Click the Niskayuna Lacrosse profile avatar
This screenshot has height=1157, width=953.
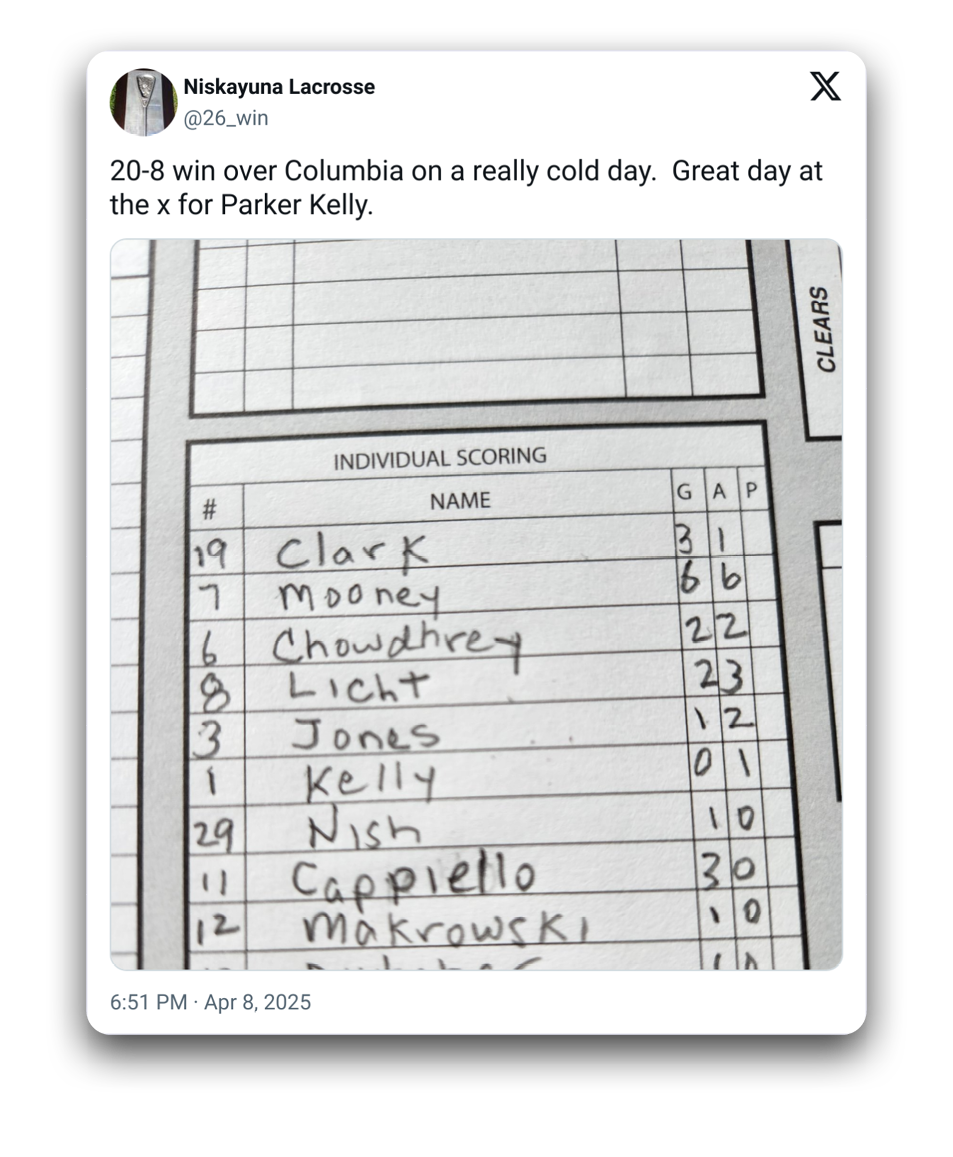click(144, 102)
